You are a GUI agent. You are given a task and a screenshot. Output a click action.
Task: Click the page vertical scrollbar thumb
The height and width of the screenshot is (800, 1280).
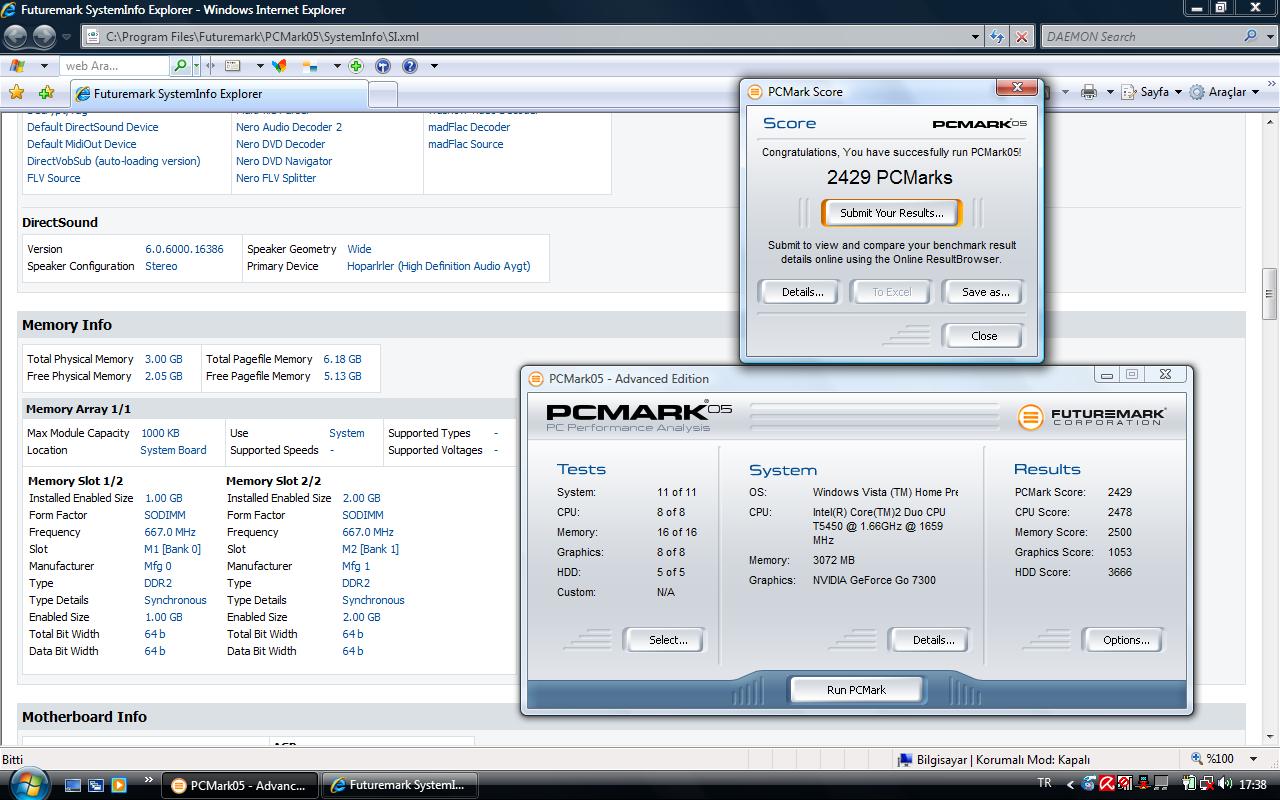pos(1270,293)
